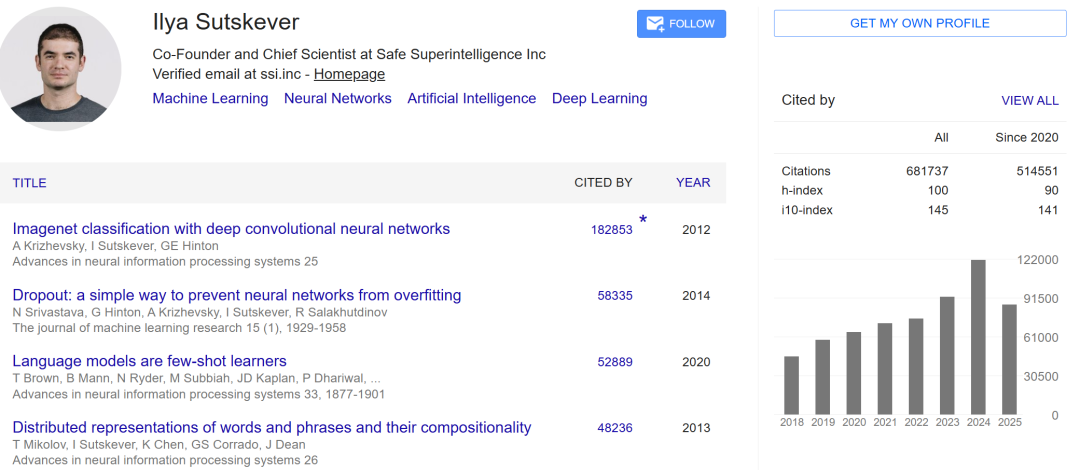Open the Artificial Intelligence topic link
This screenshot has height=470, width=1080.
[471, 99]
